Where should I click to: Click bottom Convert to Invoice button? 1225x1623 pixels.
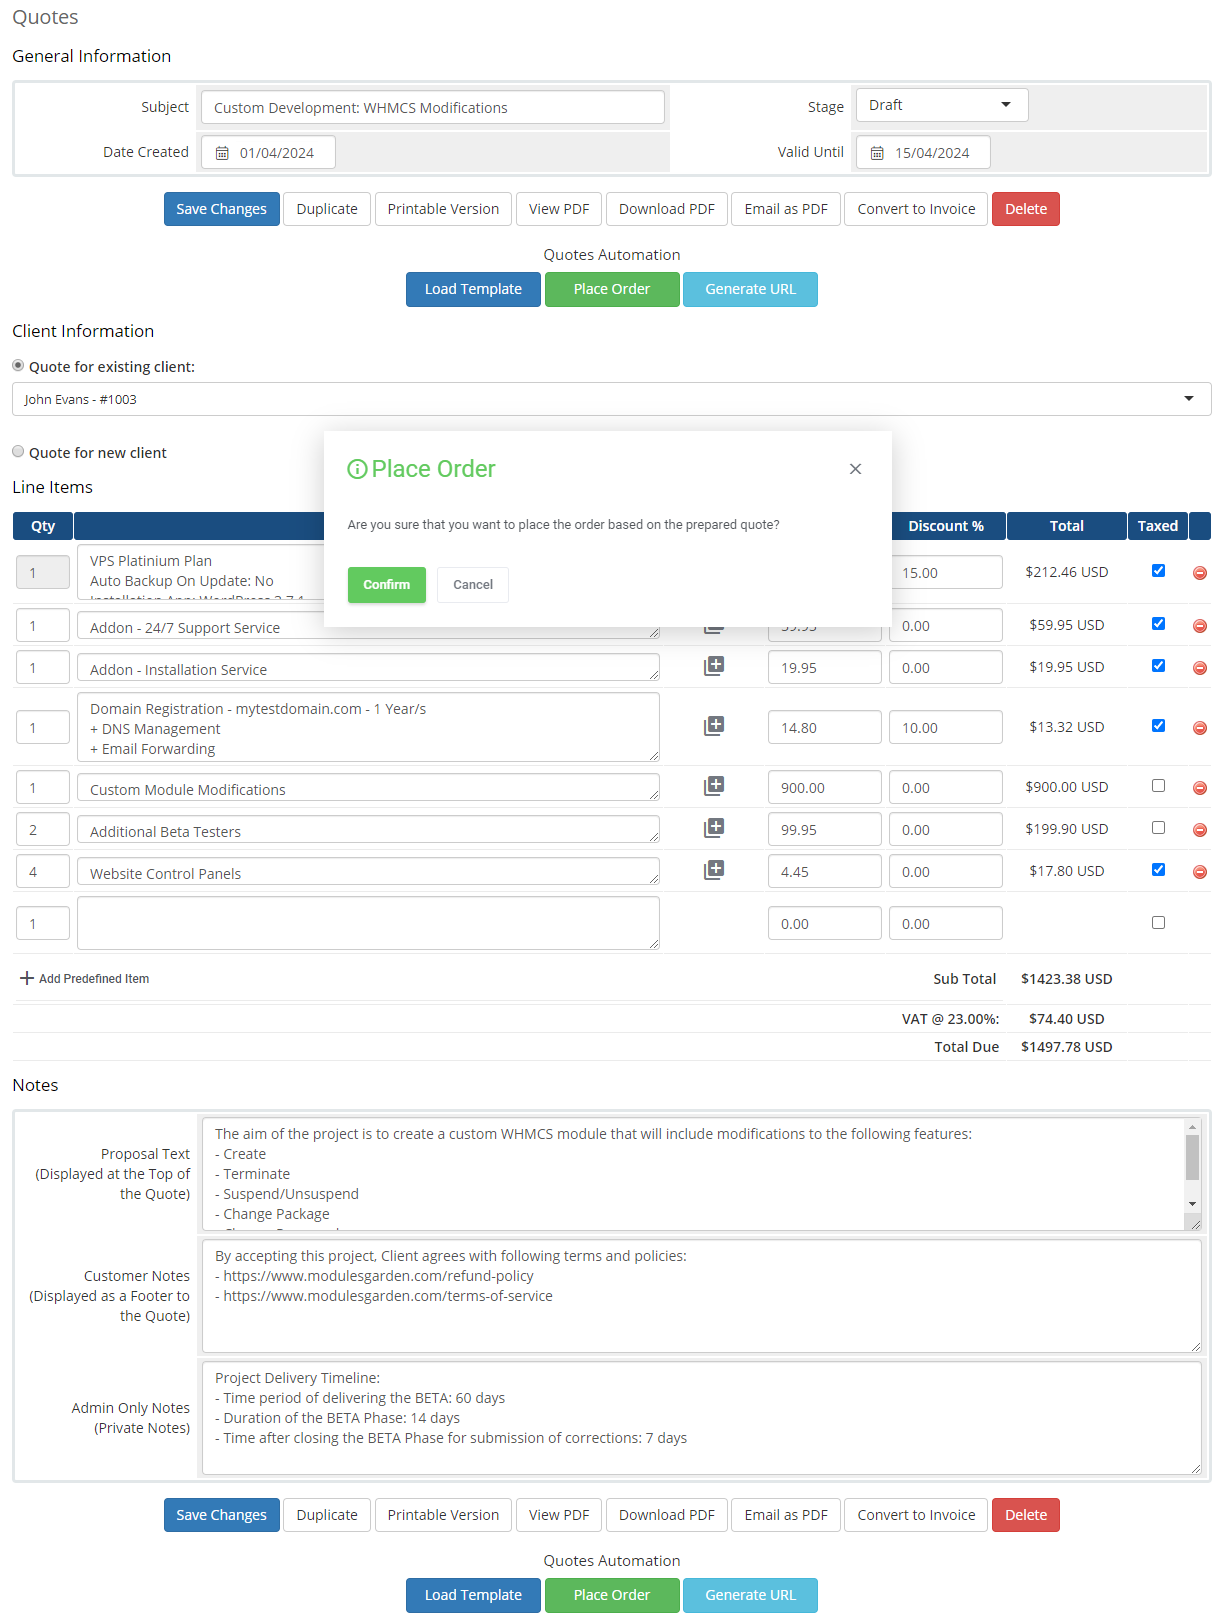coord(916,1515)
